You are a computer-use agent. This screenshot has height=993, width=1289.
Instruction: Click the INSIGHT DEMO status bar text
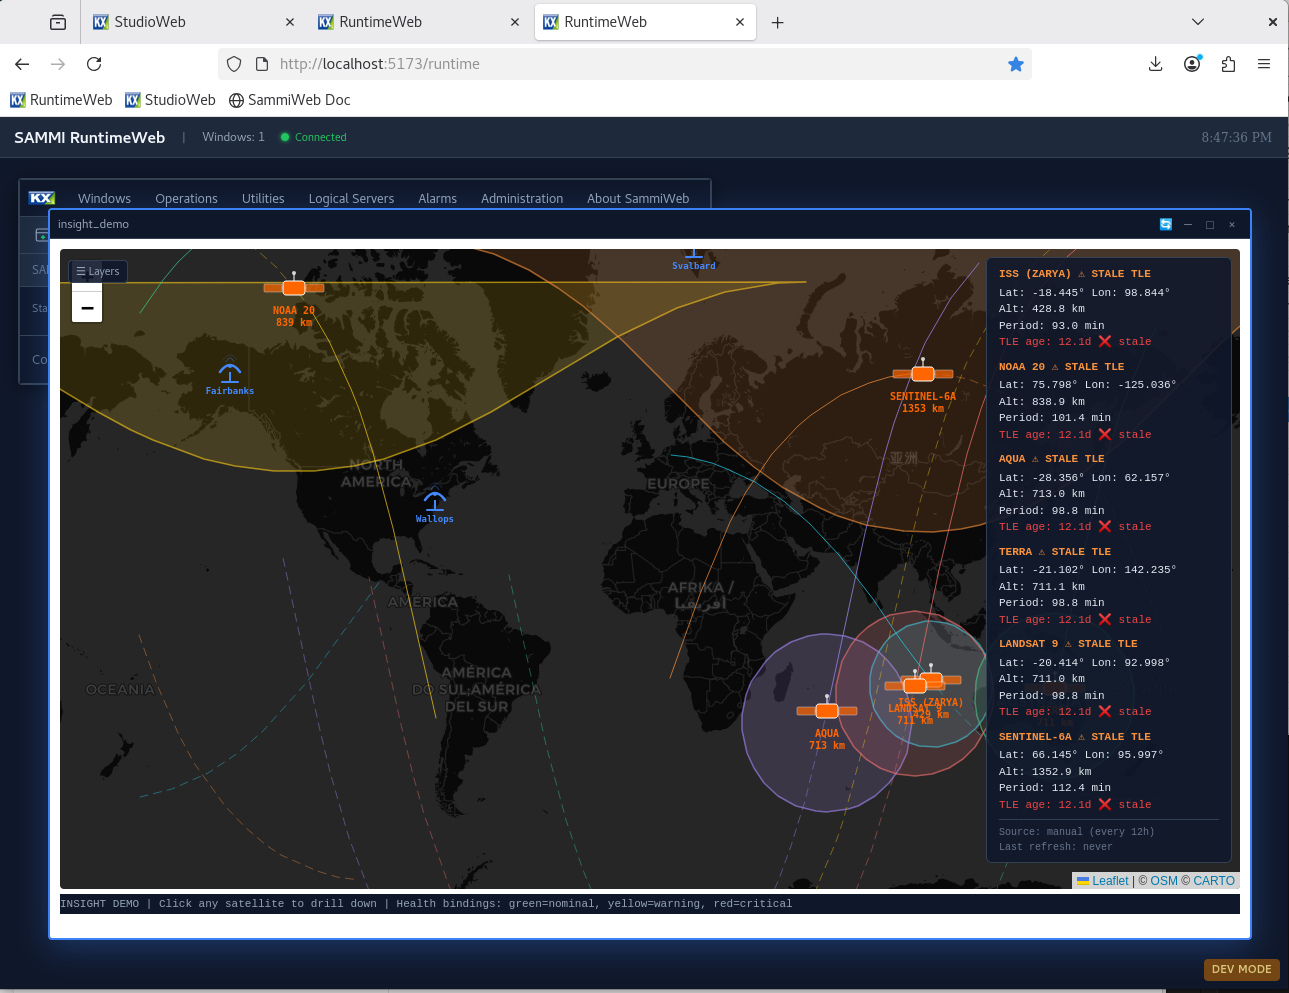coord(426,903)
